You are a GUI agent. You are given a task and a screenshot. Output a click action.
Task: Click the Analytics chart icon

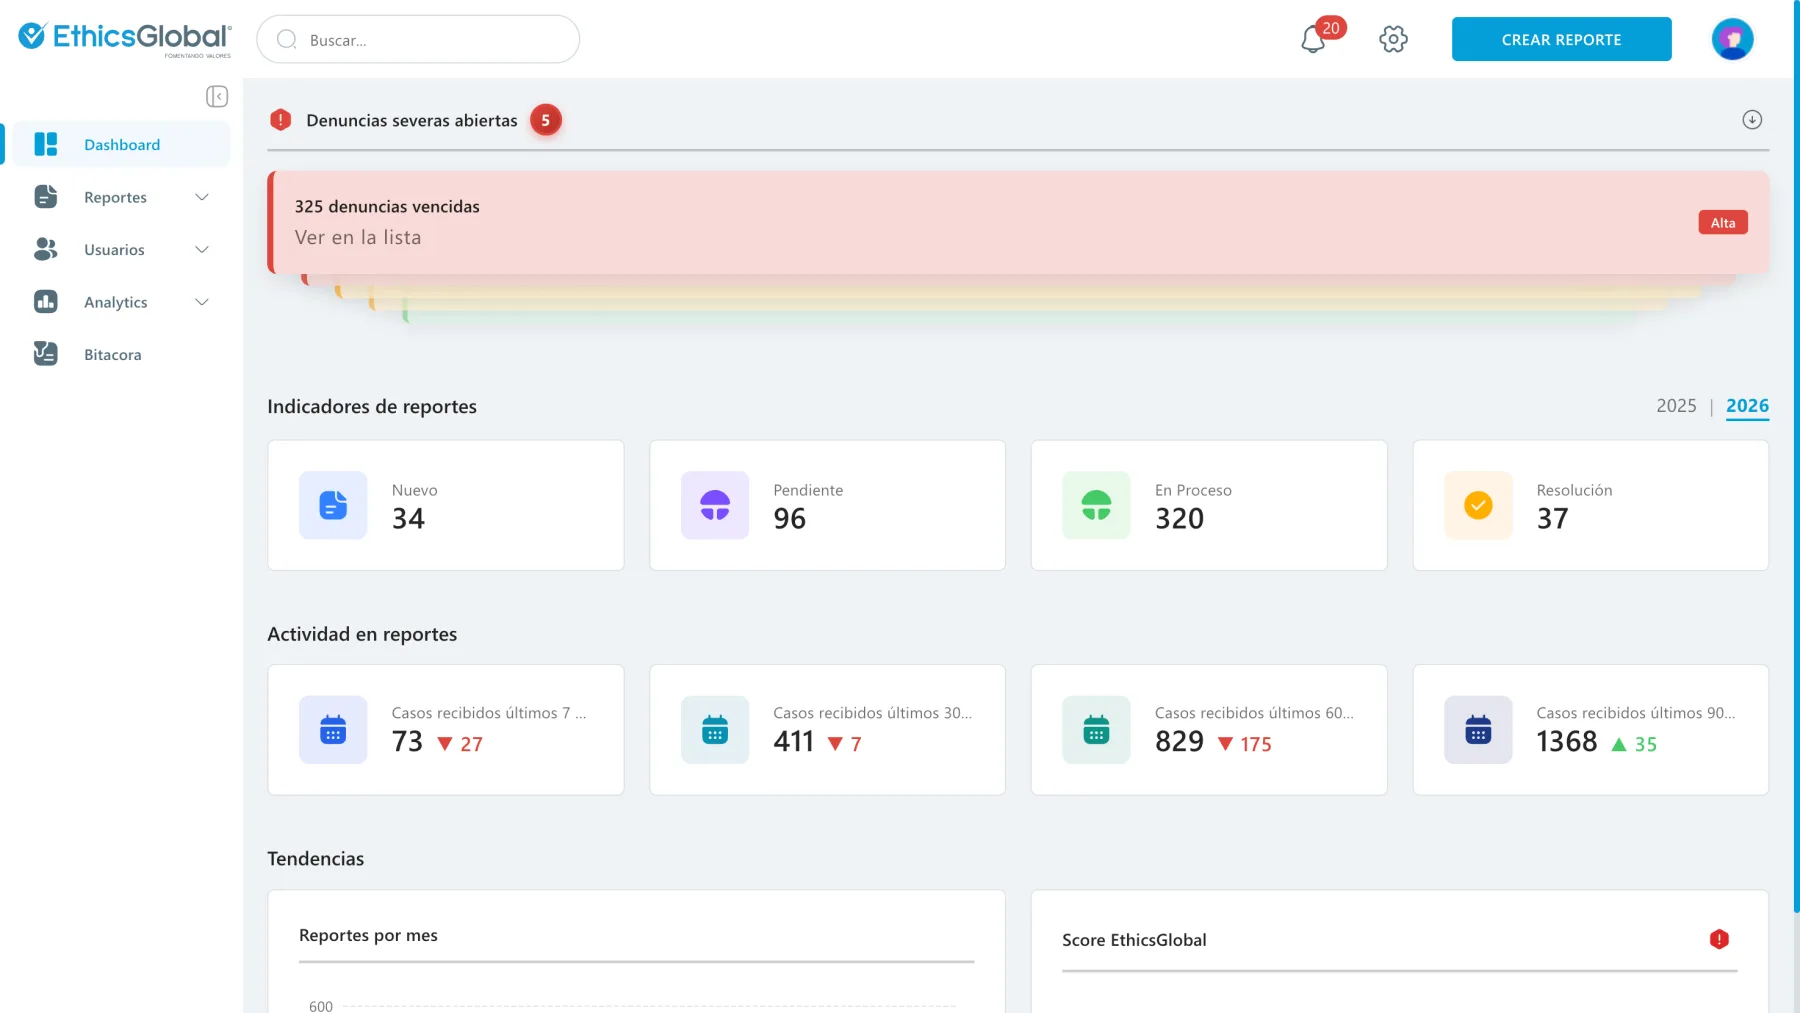46,302
